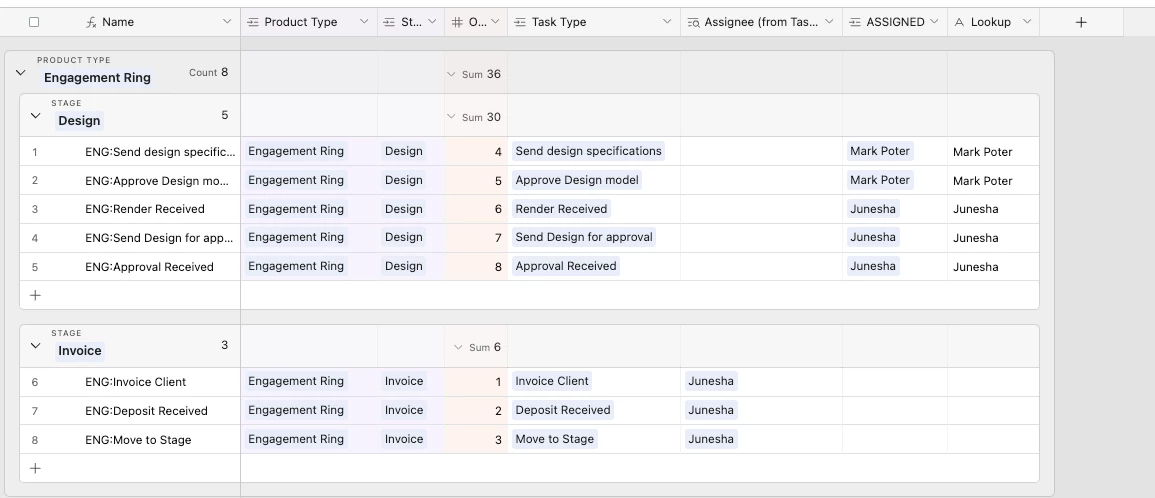
Task: Collapse the Design stage group
Action: tap(35, 116)
